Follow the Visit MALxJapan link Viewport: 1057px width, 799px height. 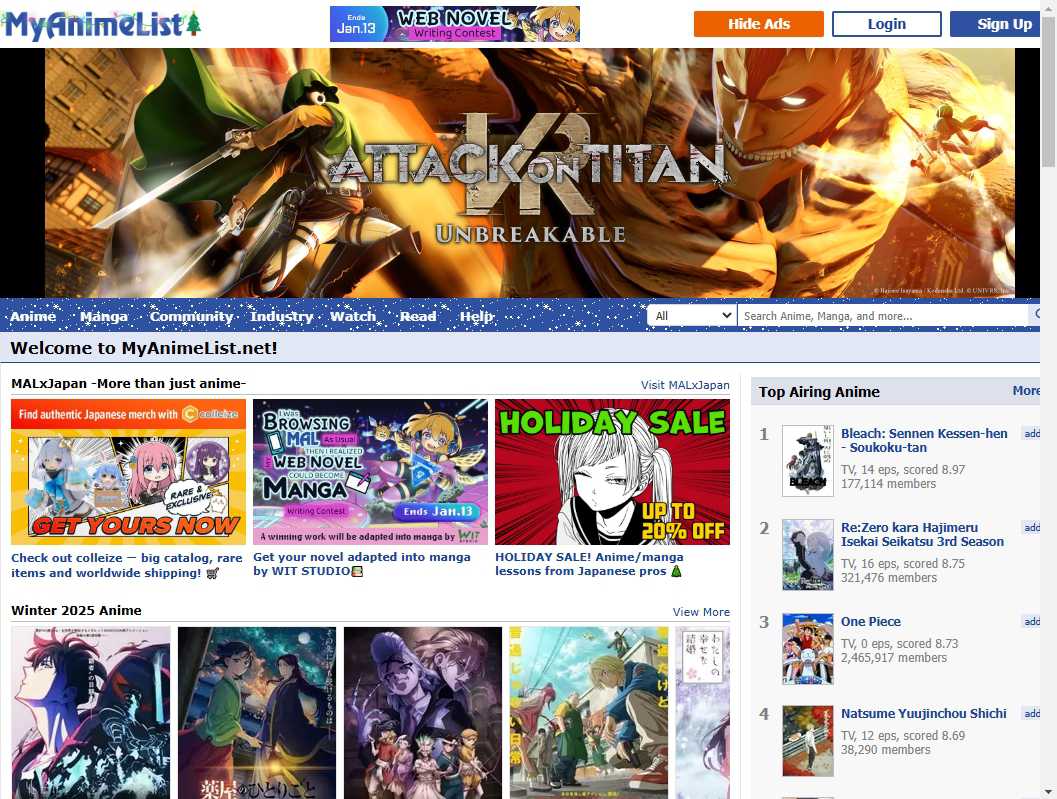pos(685,385)
